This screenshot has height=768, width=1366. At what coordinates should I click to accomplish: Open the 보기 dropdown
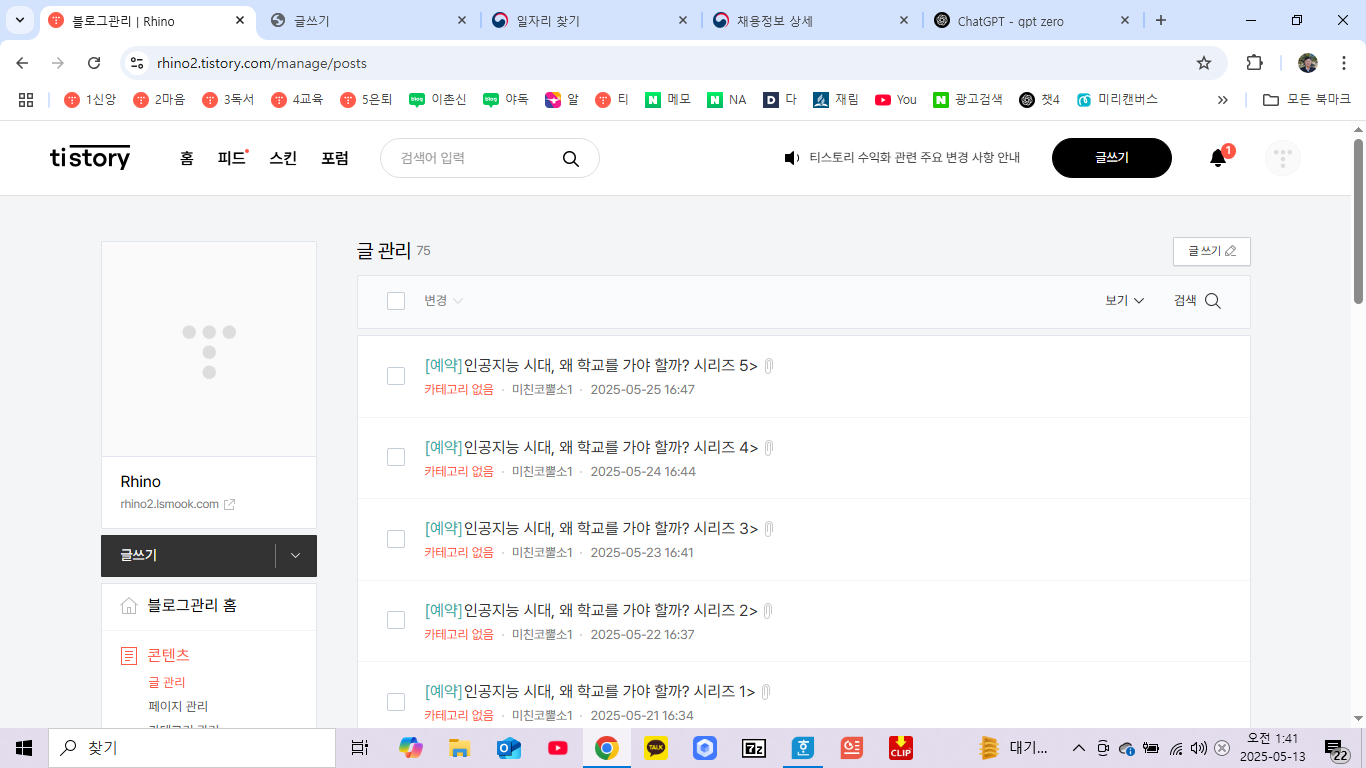click(x=1123, y=300)
